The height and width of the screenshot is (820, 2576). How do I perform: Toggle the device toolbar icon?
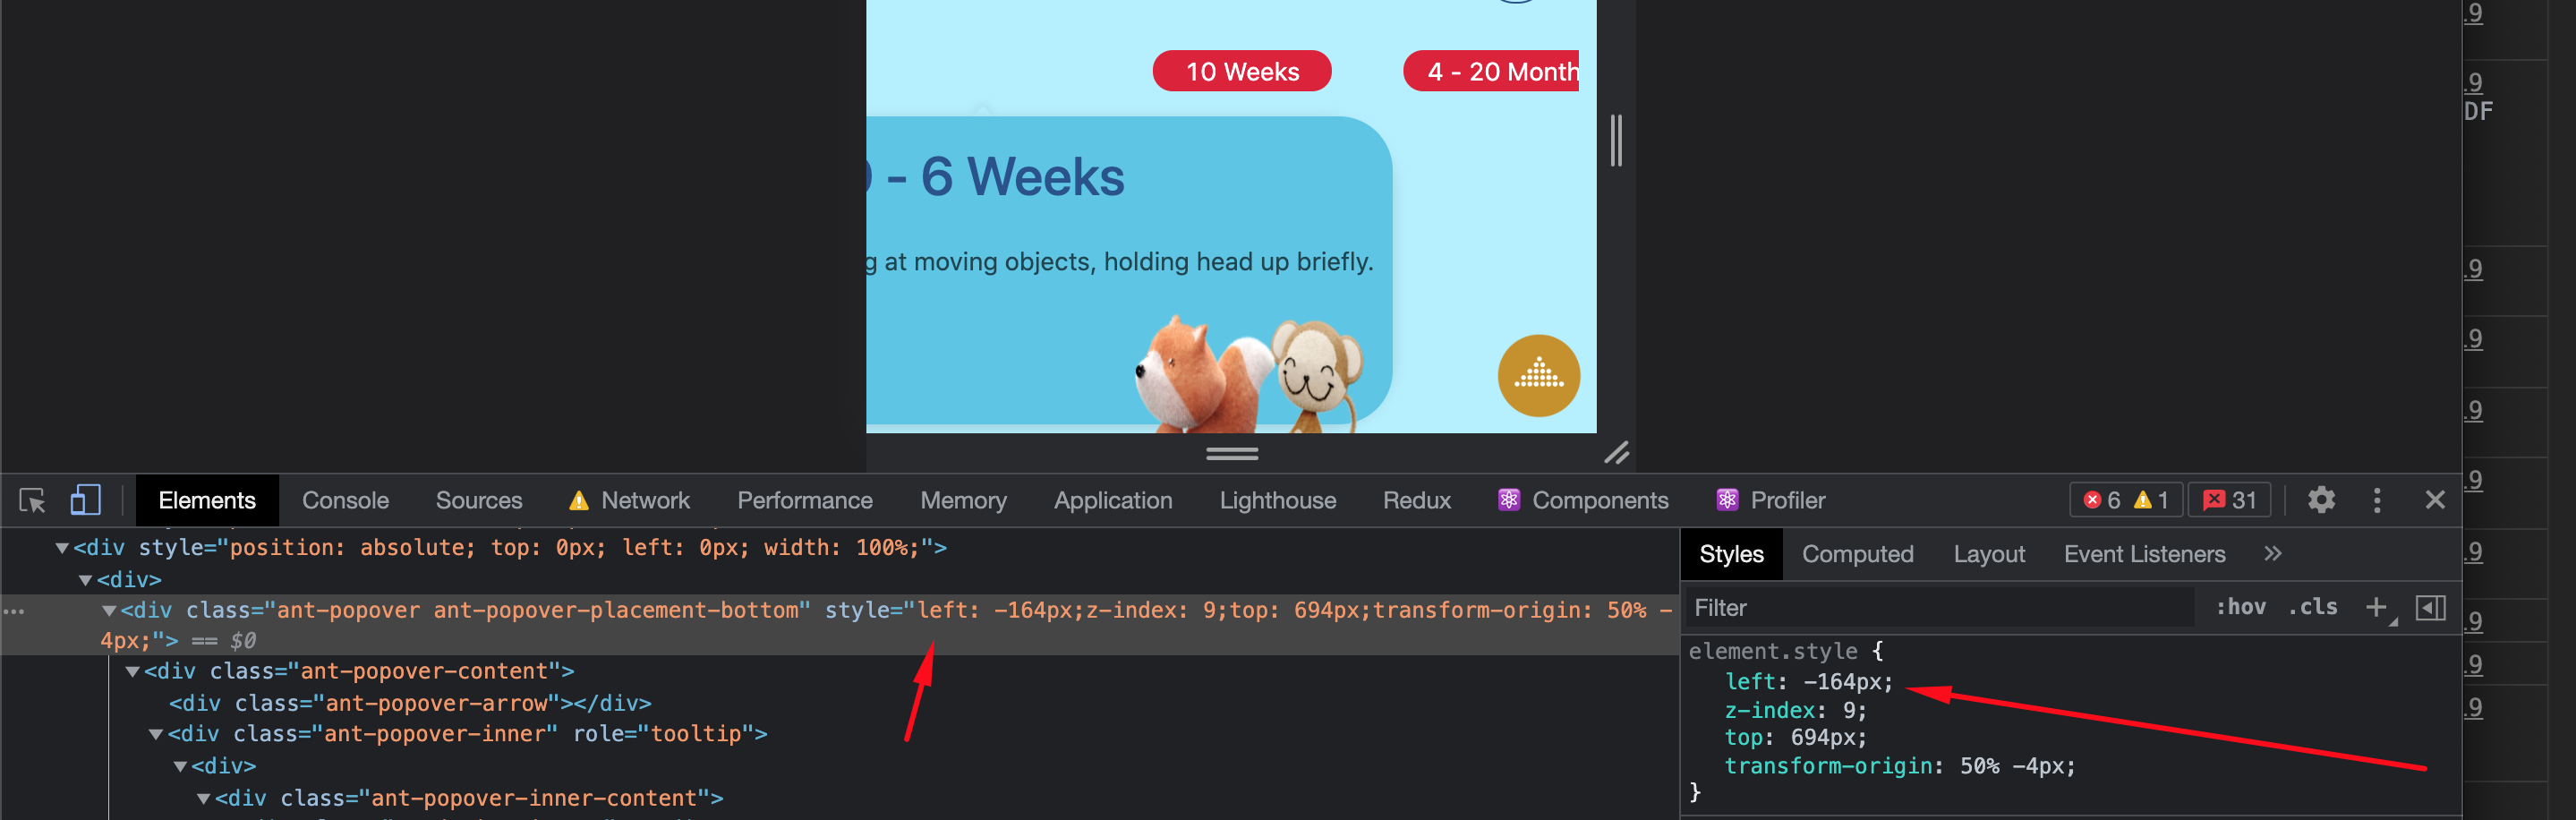coord(85,500)
